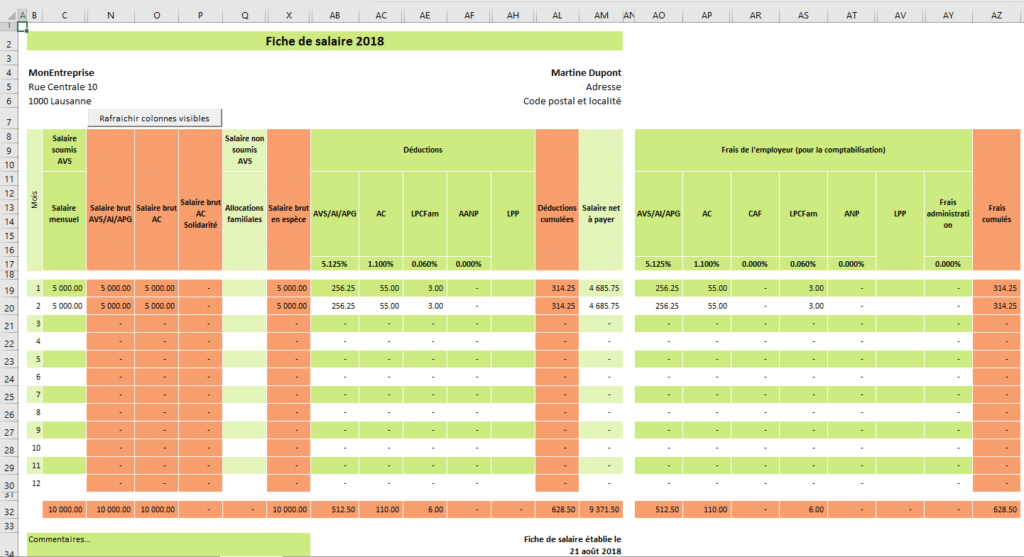Select the Allocations familiales heading cell
Image resolution: width=1024 pixels, height=557 pixels.
coord(245,199)
